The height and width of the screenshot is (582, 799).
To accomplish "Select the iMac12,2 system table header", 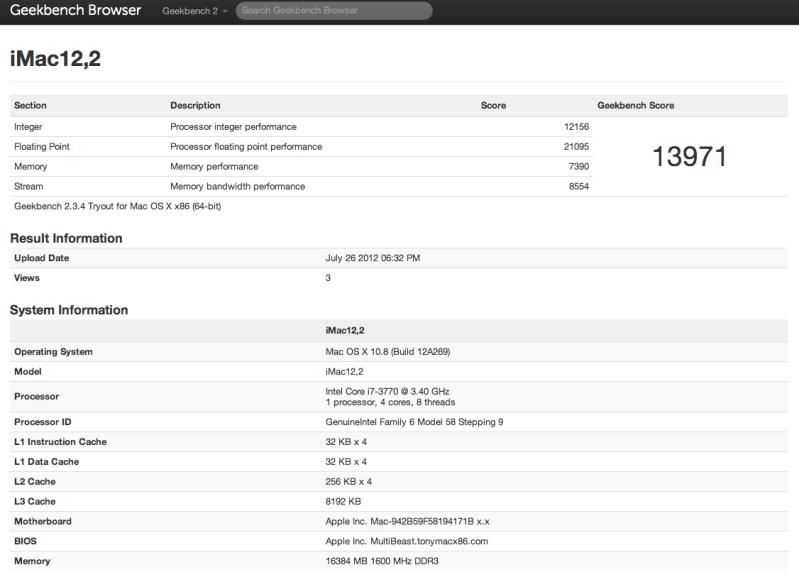I will [345, 331].
